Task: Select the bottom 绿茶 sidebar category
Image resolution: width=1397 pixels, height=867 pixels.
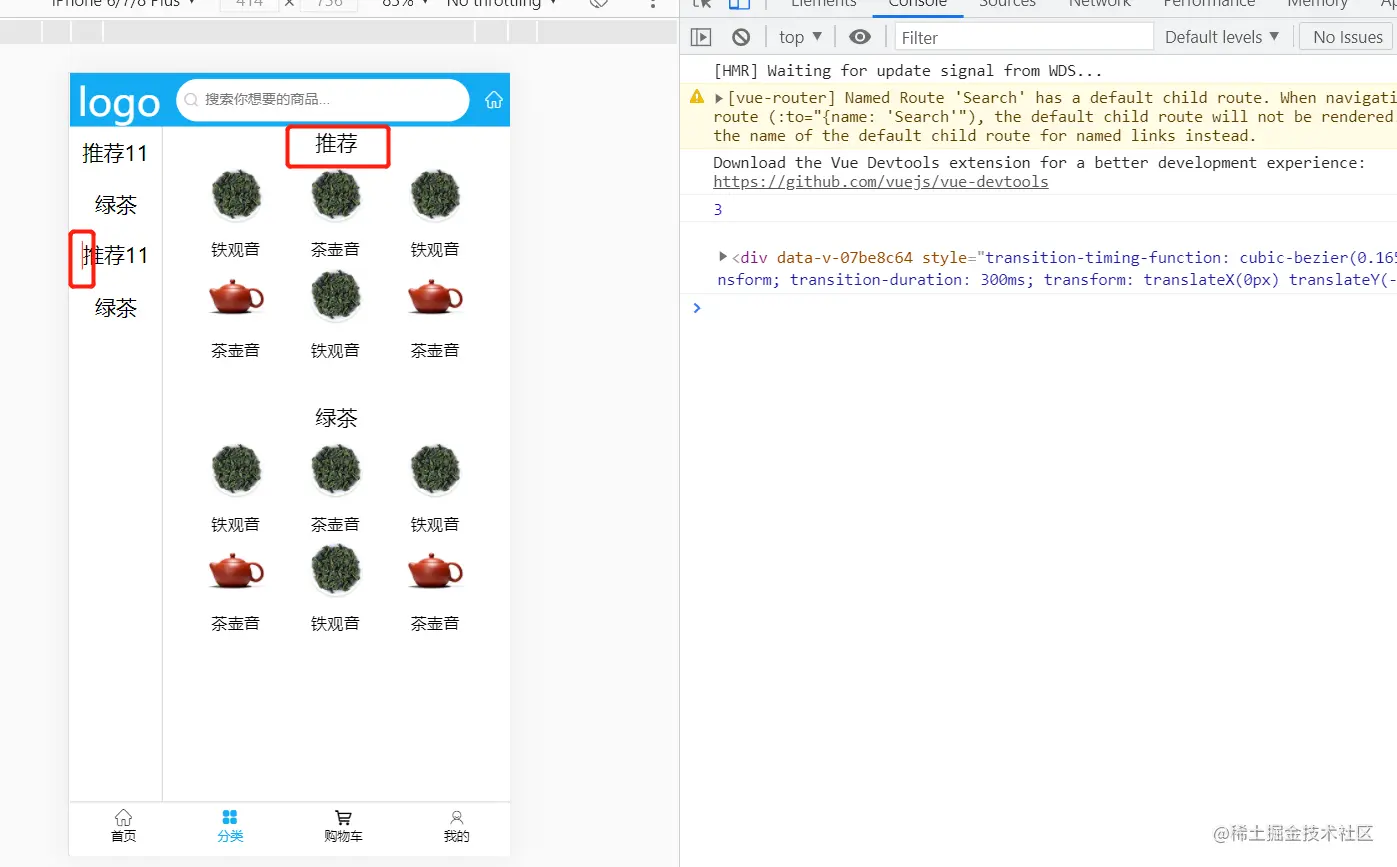Action: [x=115, y=308]
